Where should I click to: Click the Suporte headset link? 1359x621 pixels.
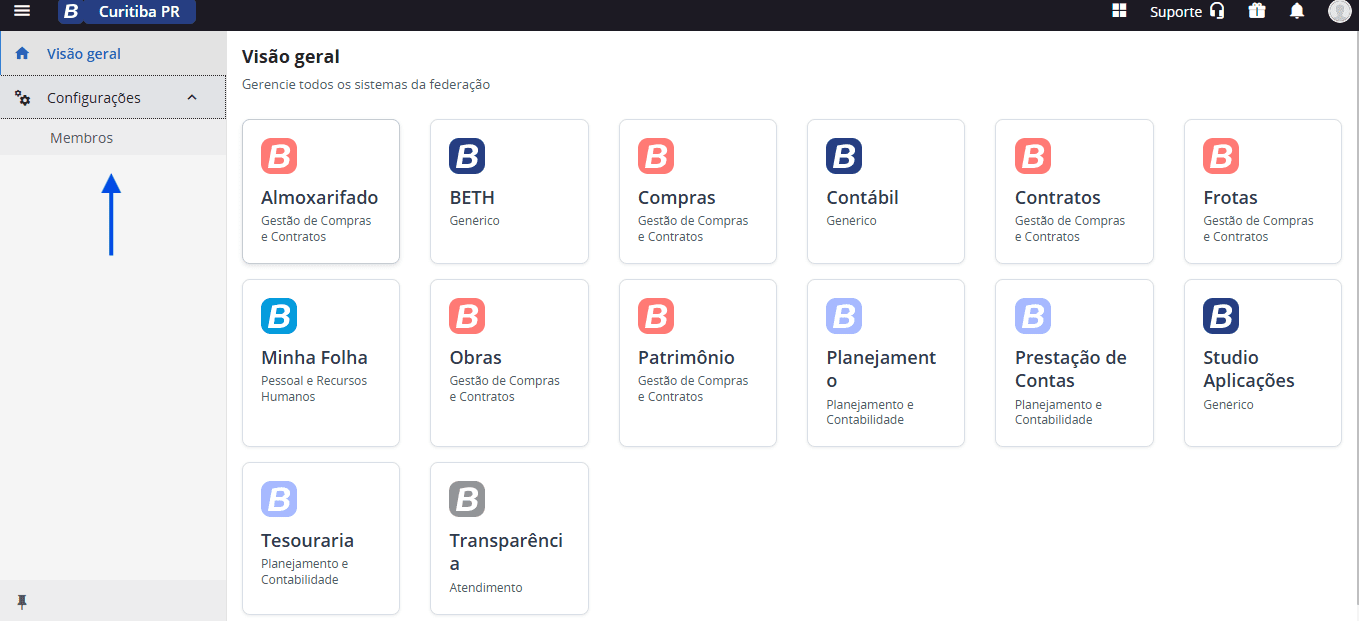(1187, 12)
